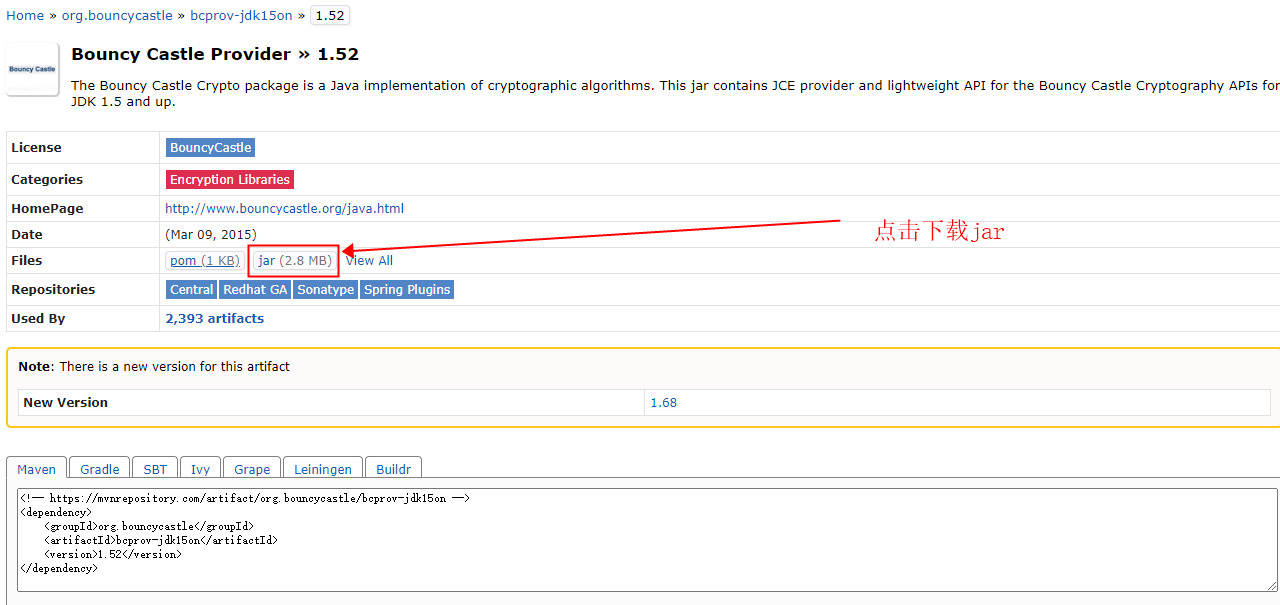Open the Encryption Libraries category tag
Image resolution: width=1280 pixels, height=605 pixels.
click(x=229, y=179)
